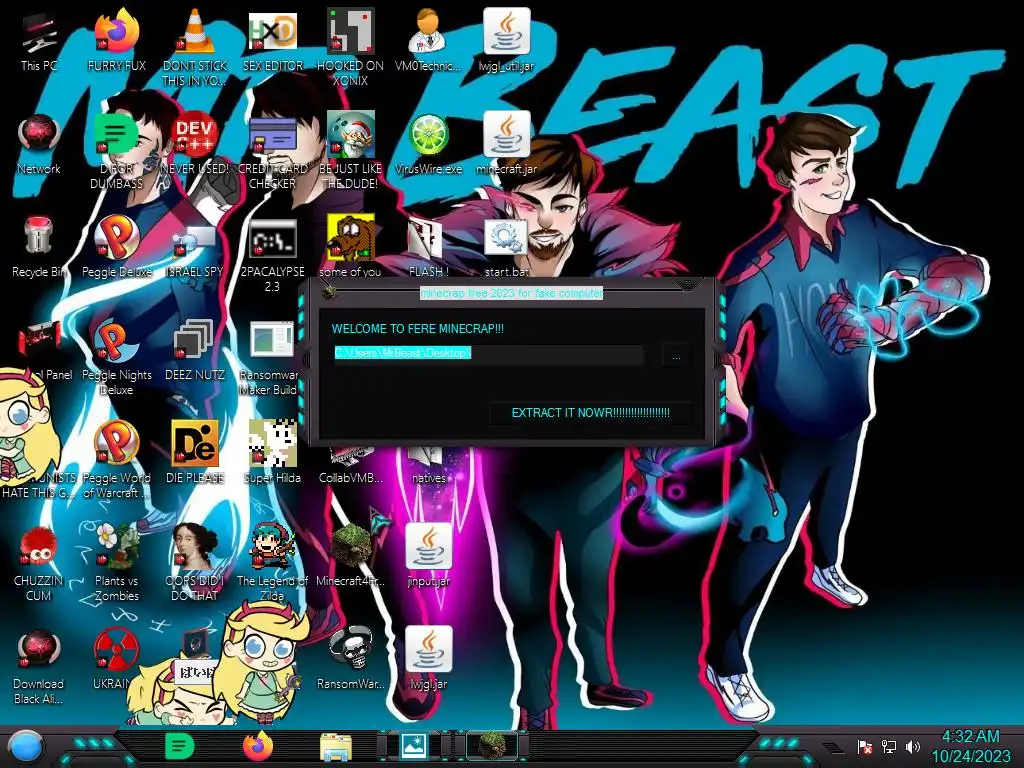Viewport: 1024px width, 768px height.
Task: Launch the VirusWire.exe lime icon
Action: [428, 144]
